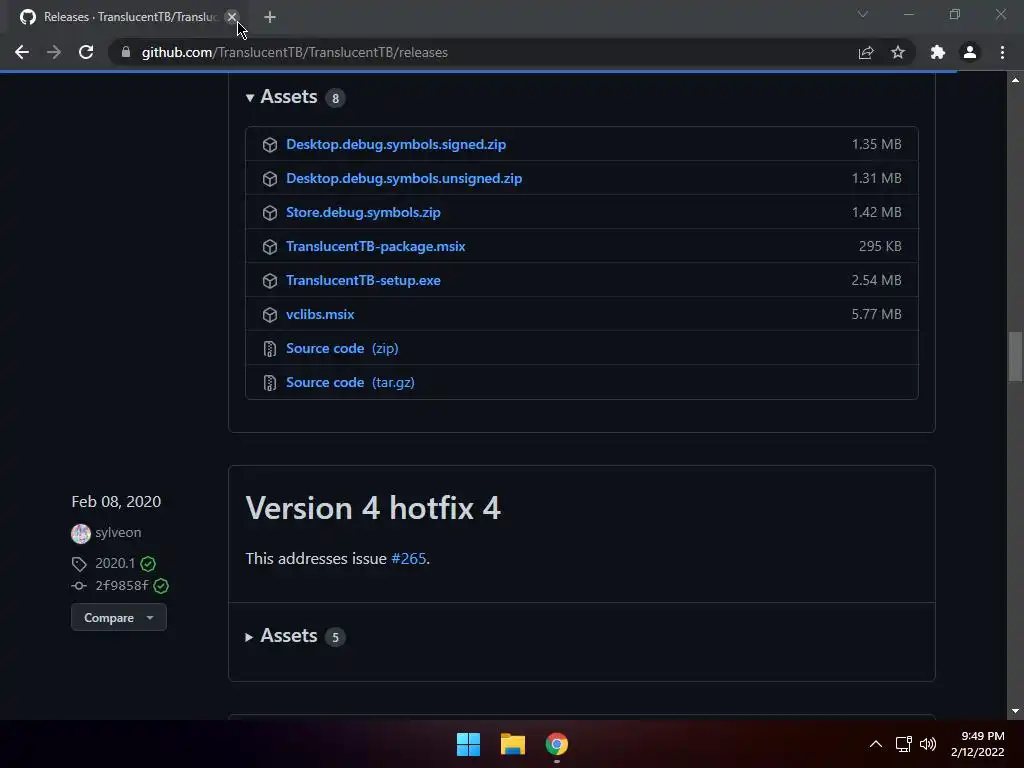Reload the GitHub releases page
The width and height of the screenshot is (1024, 768).
(86, 52)
